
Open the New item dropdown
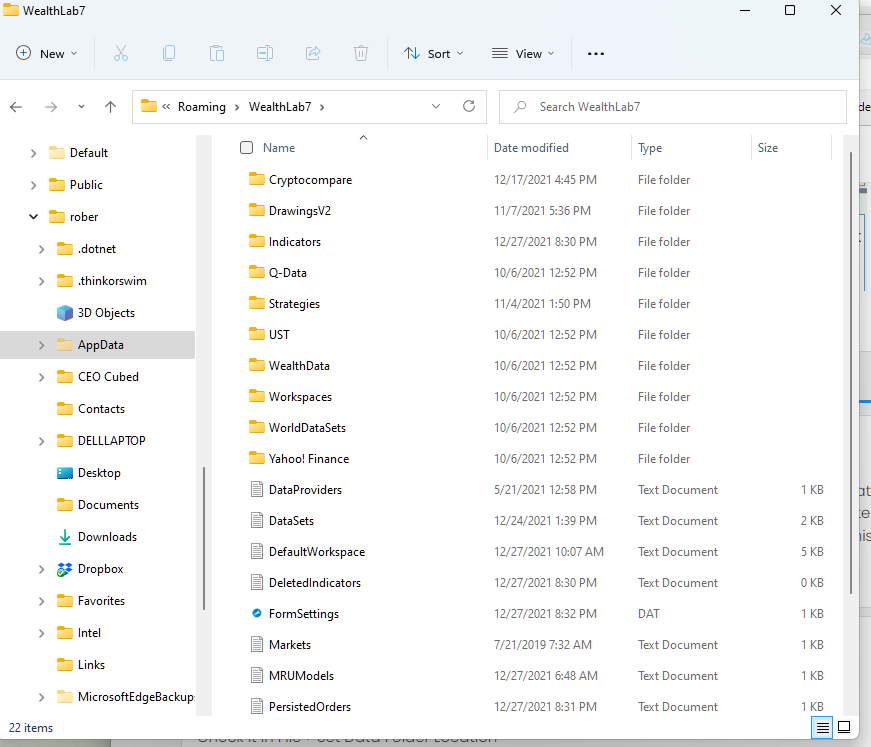pos(47,53)
